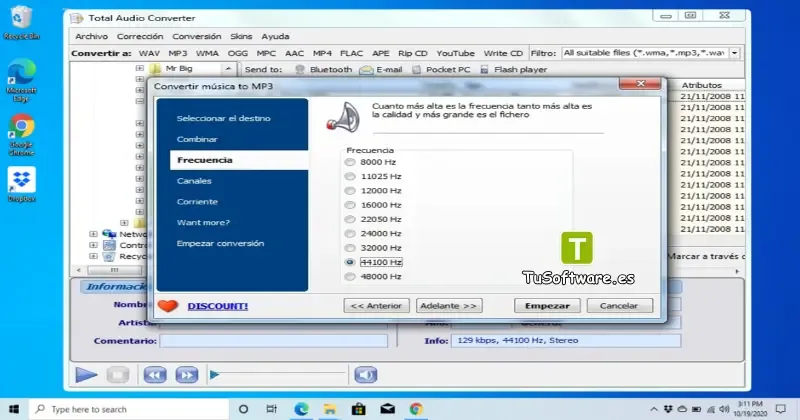This screenshot has width=800, height=420.
Task: Select the 8000 Hz frequency option
Action: (349, 162)
